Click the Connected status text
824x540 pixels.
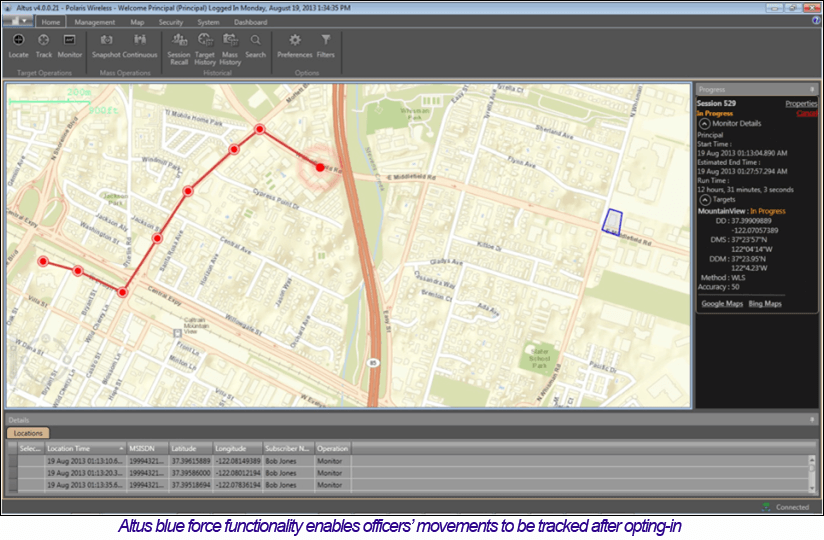(792, 507)
